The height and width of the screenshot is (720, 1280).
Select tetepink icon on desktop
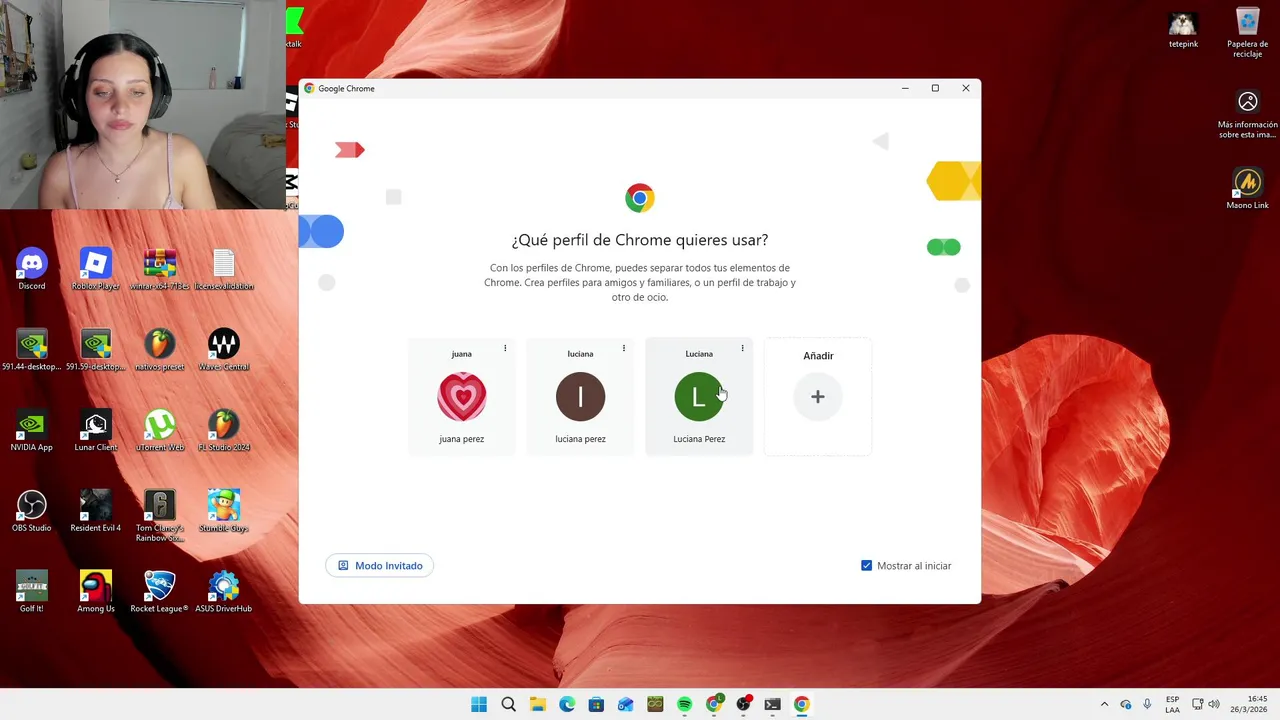pos(1184,29)
